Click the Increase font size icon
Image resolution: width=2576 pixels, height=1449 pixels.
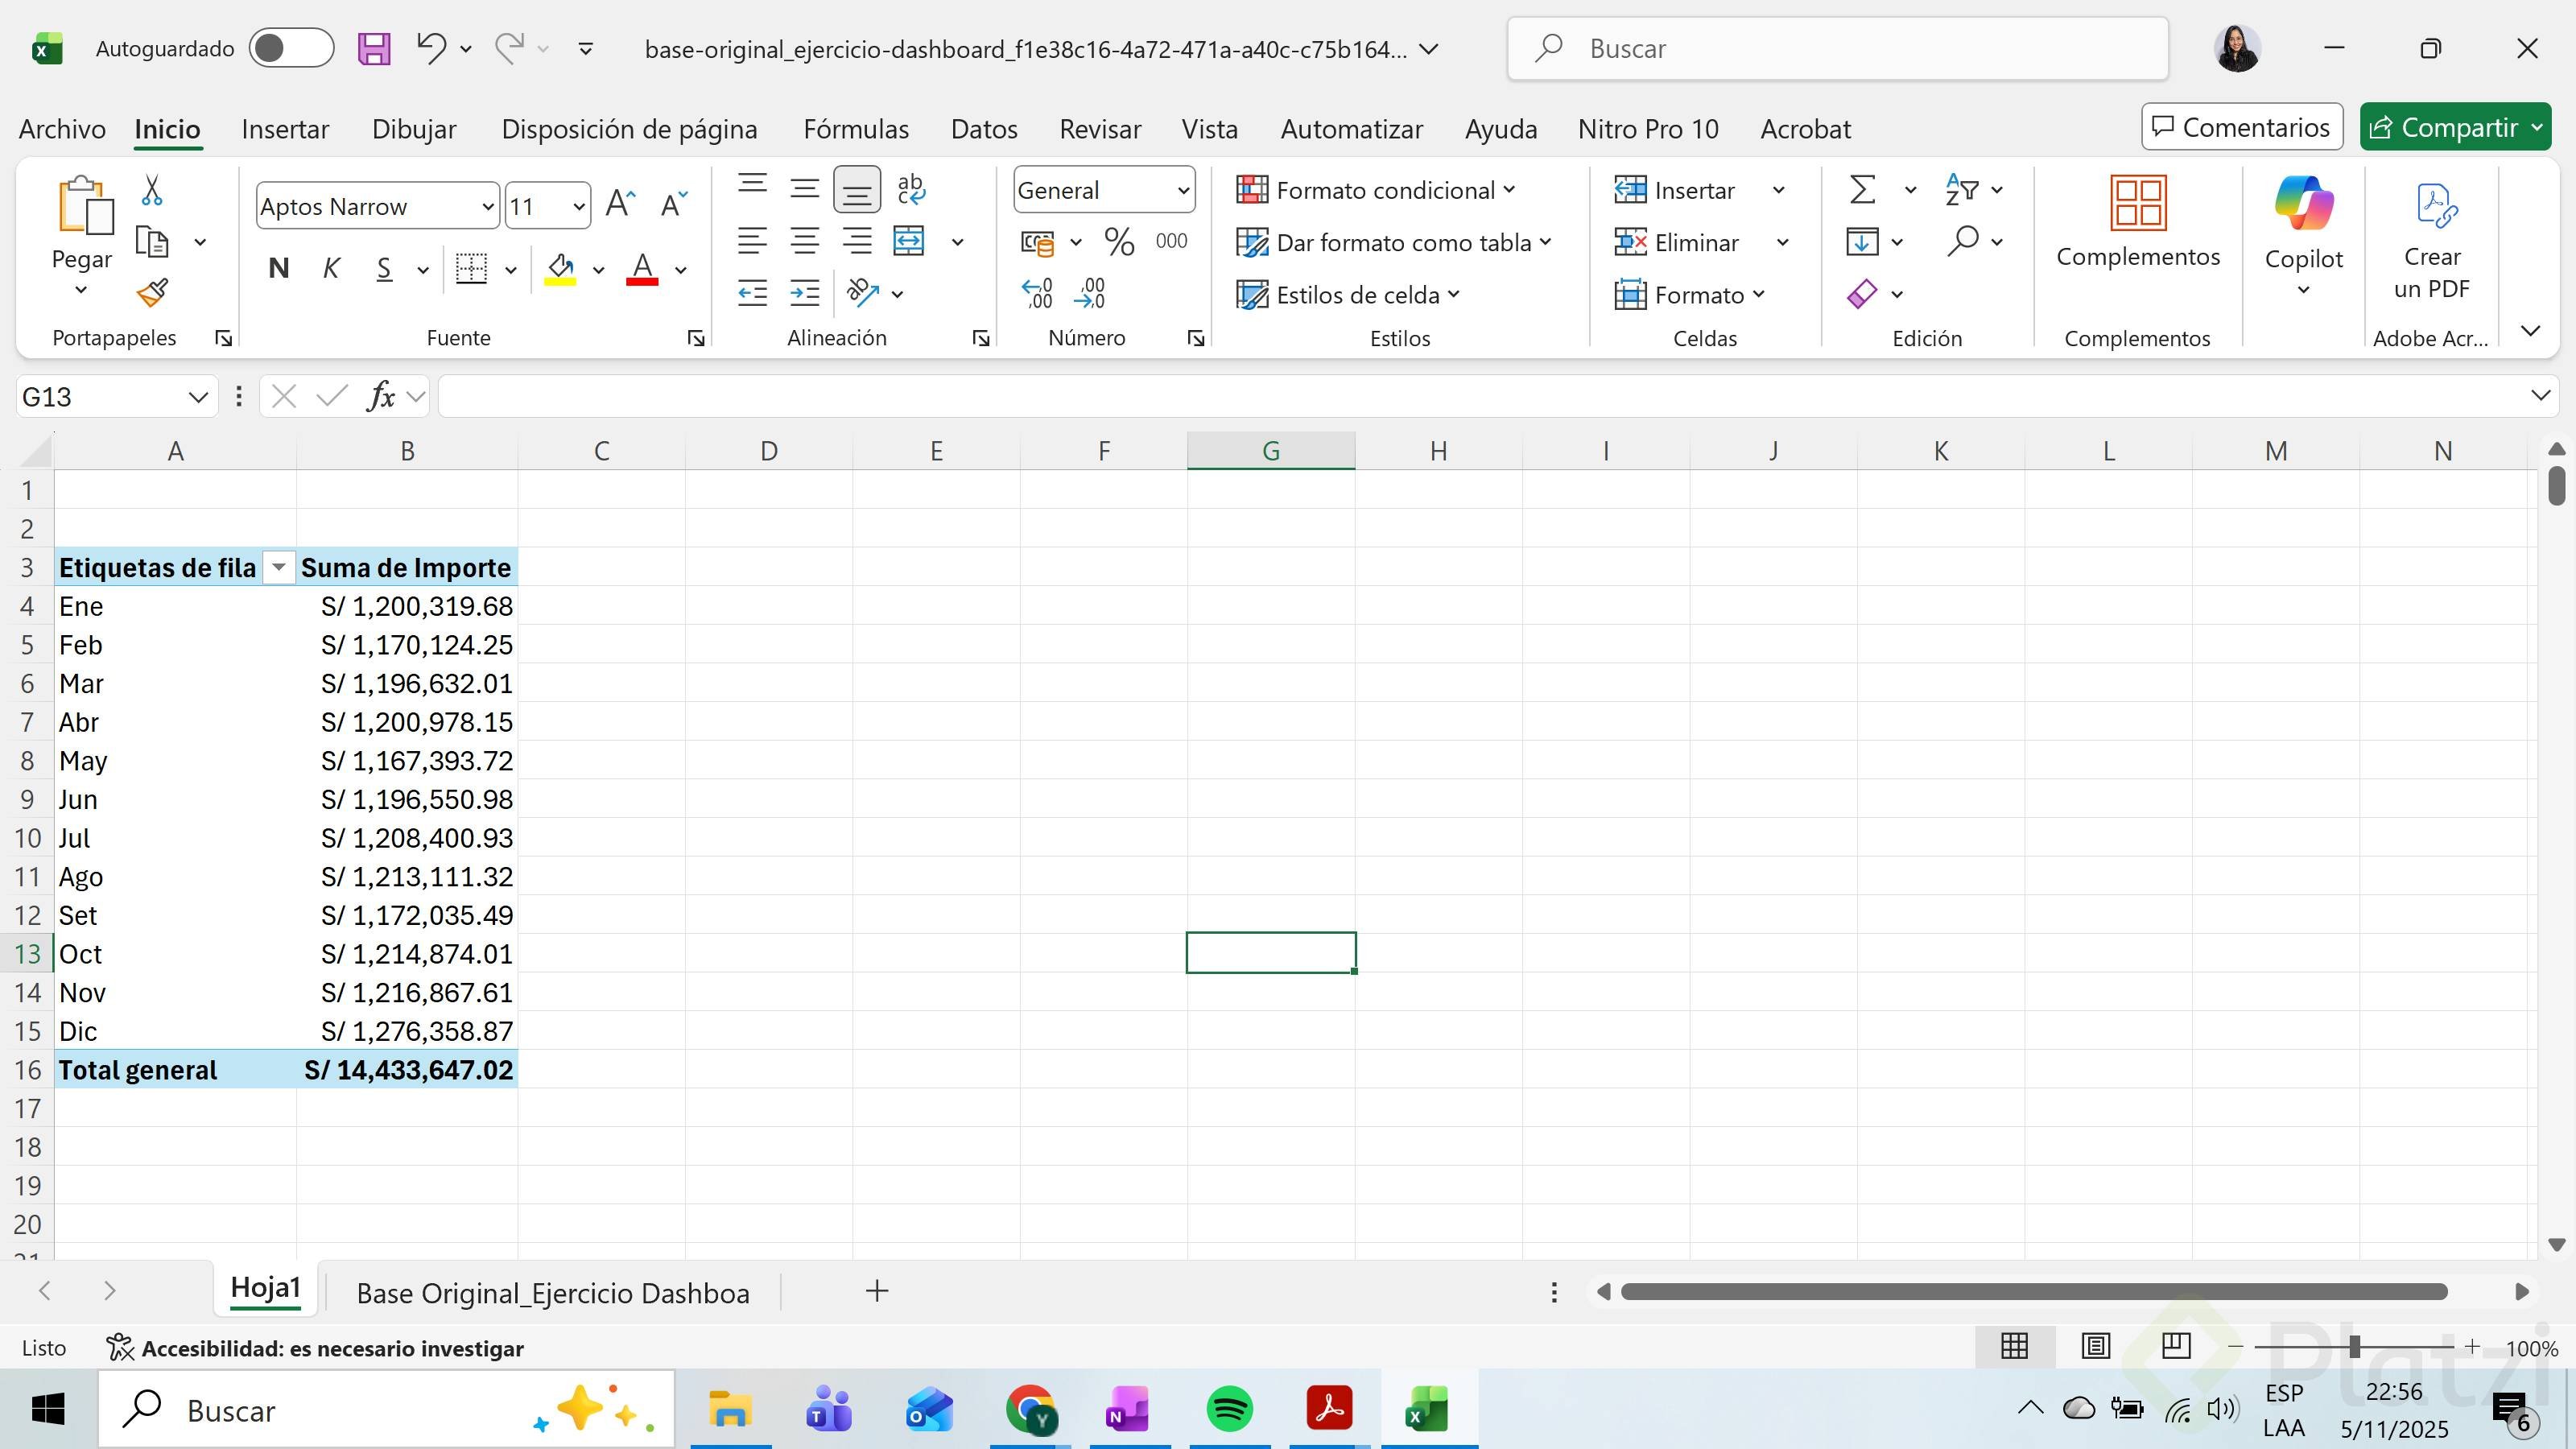[620, 205]
